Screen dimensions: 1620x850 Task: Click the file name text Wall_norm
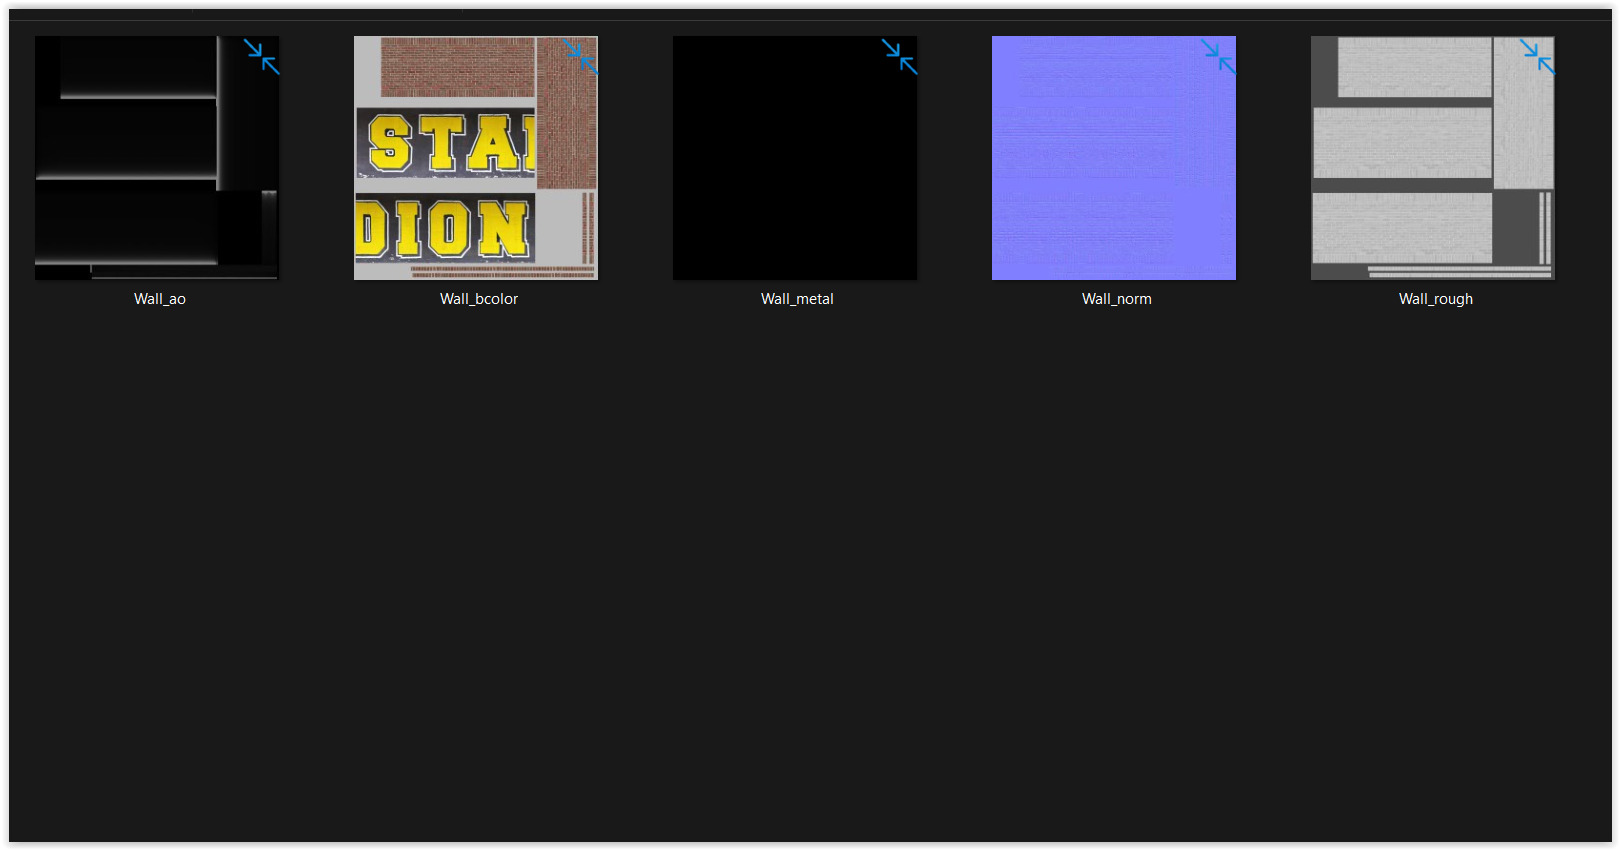pos(1117,299)
